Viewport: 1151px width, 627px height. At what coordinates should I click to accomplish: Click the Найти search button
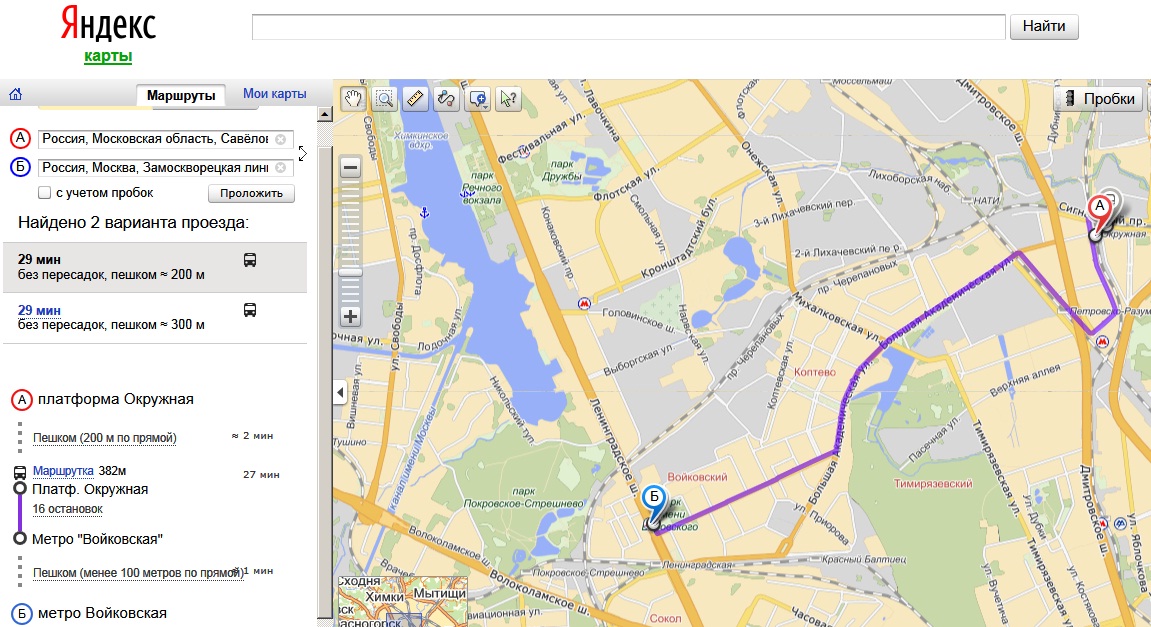[x=1044, y=26]
